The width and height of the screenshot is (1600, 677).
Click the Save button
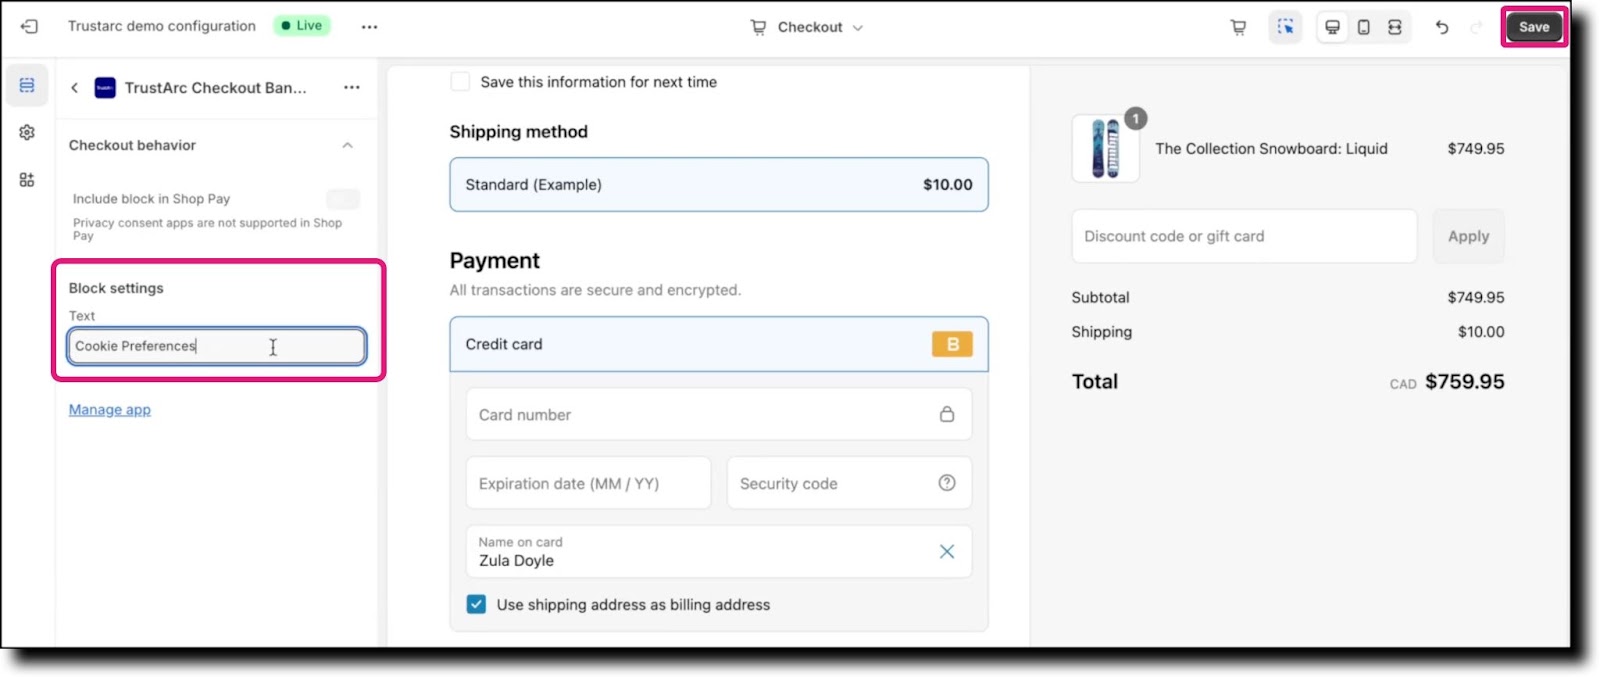pyautogui.click(x=1534, y=27)
